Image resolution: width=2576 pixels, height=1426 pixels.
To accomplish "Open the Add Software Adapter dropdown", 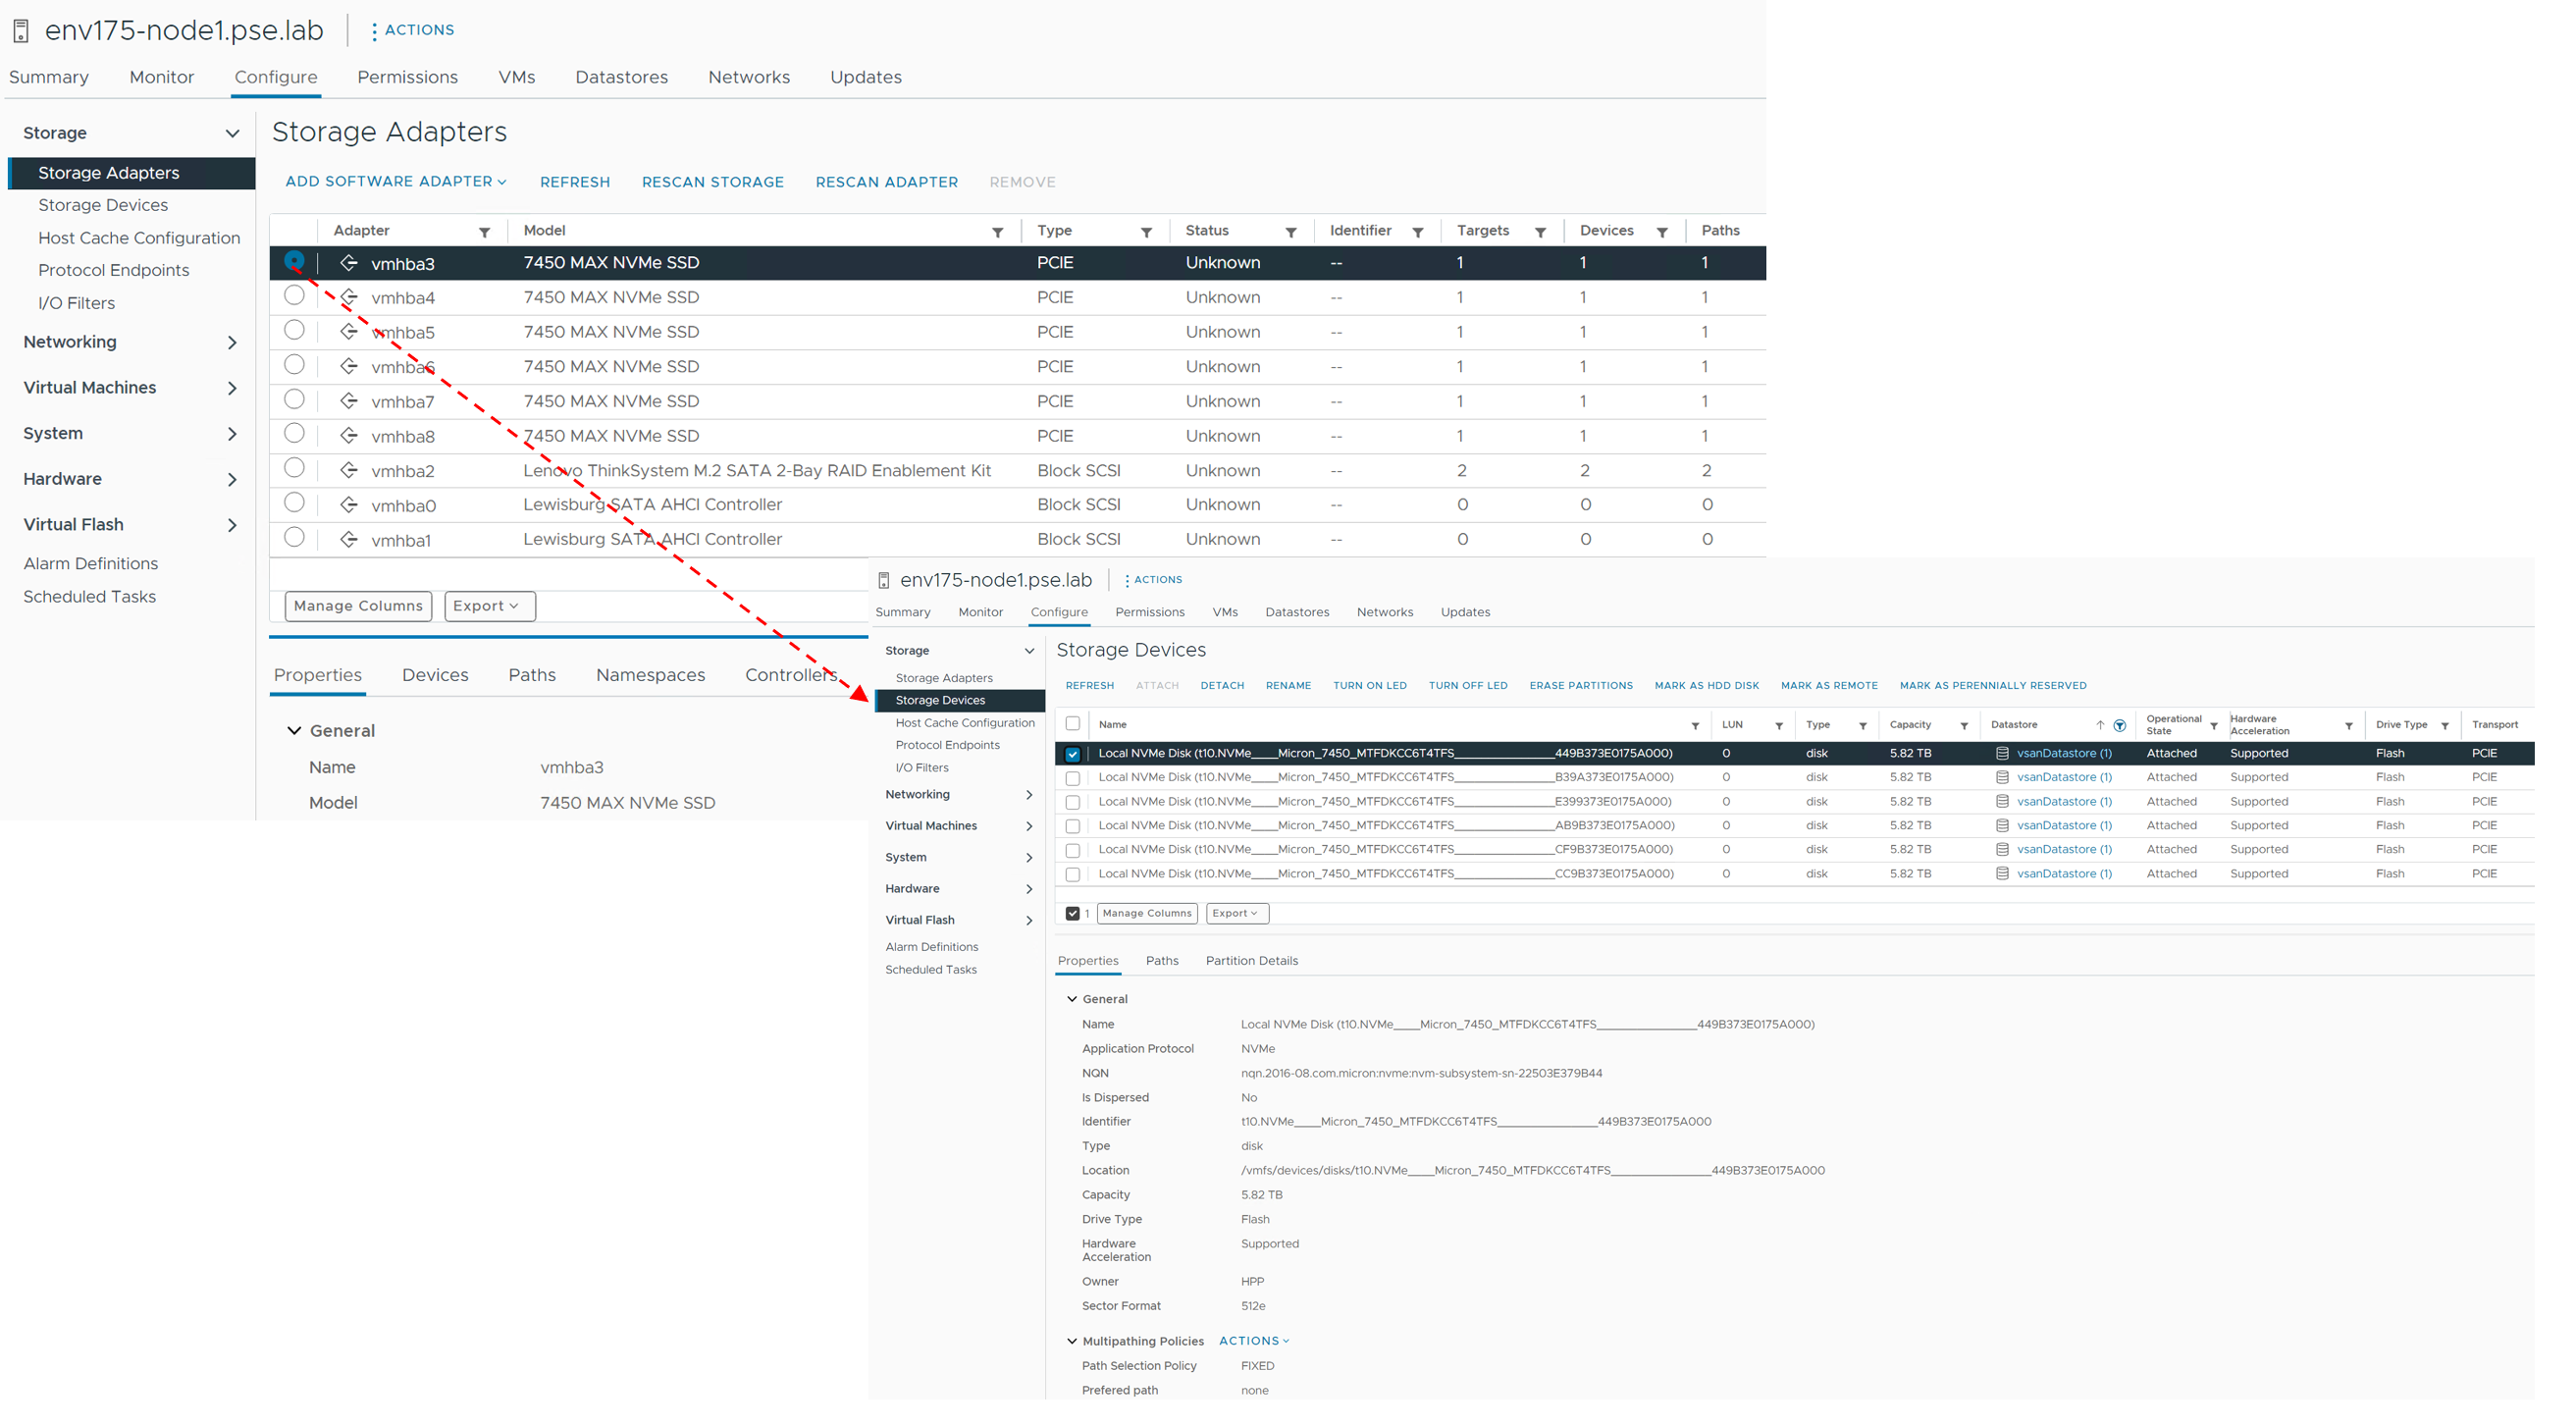I will pos(396,181).
